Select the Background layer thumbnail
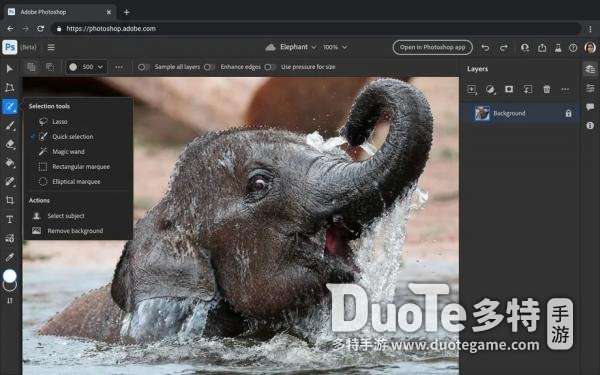The image size is (600, 375). pyautogui.click(x=482, y=113)
